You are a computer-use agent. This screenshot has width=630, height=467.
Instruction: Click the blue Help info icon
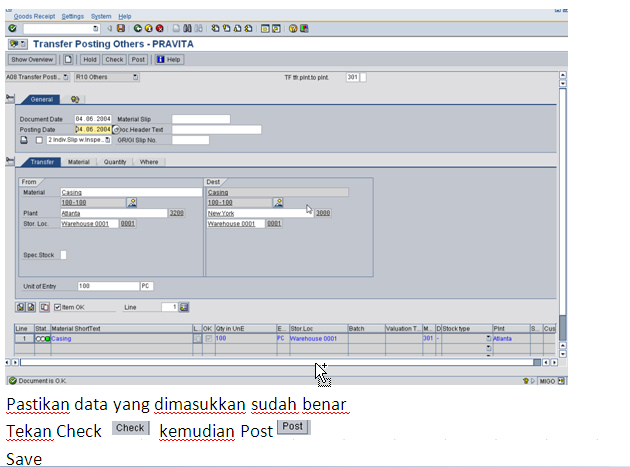pyautogui.click(x=160, y=60)
